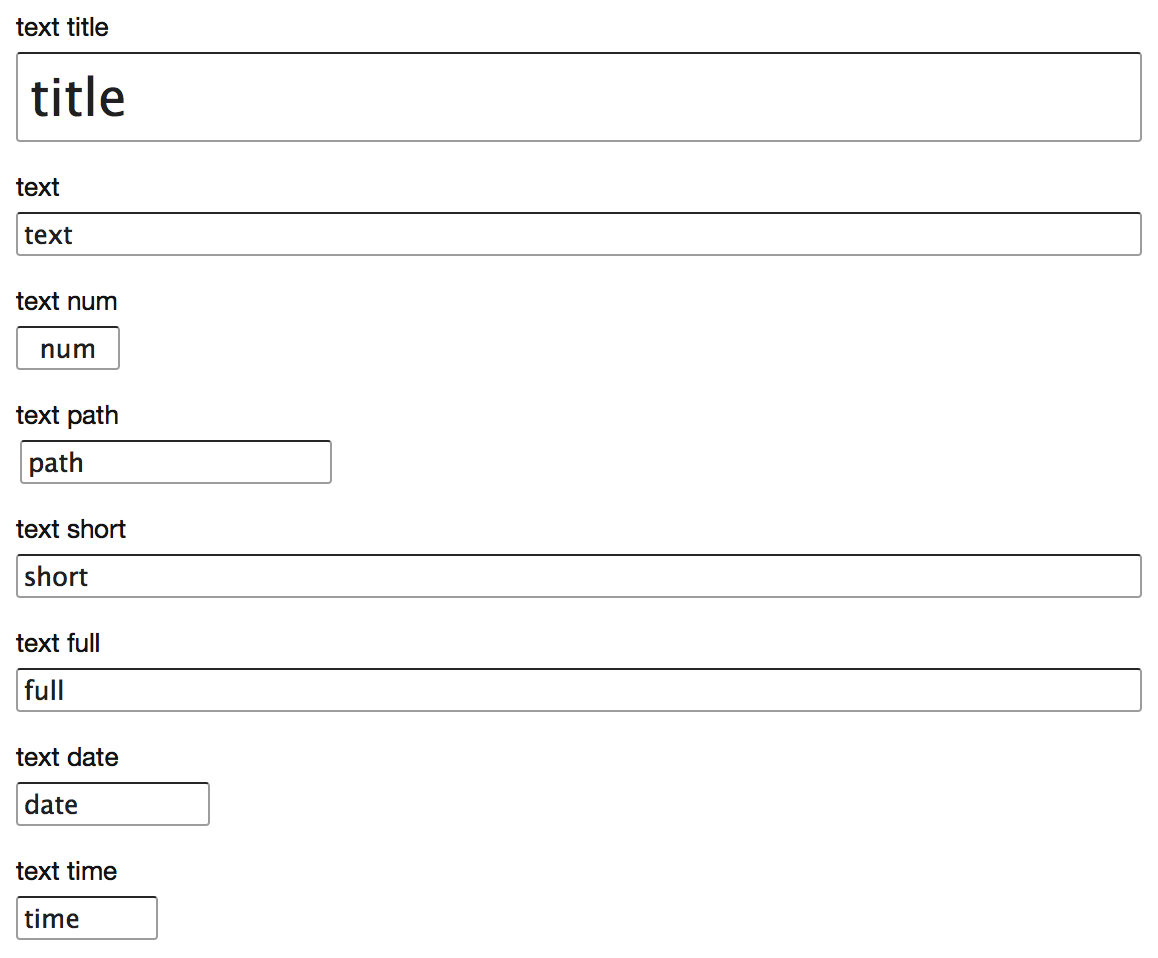Select the small num input field

[x=68, y=348]
